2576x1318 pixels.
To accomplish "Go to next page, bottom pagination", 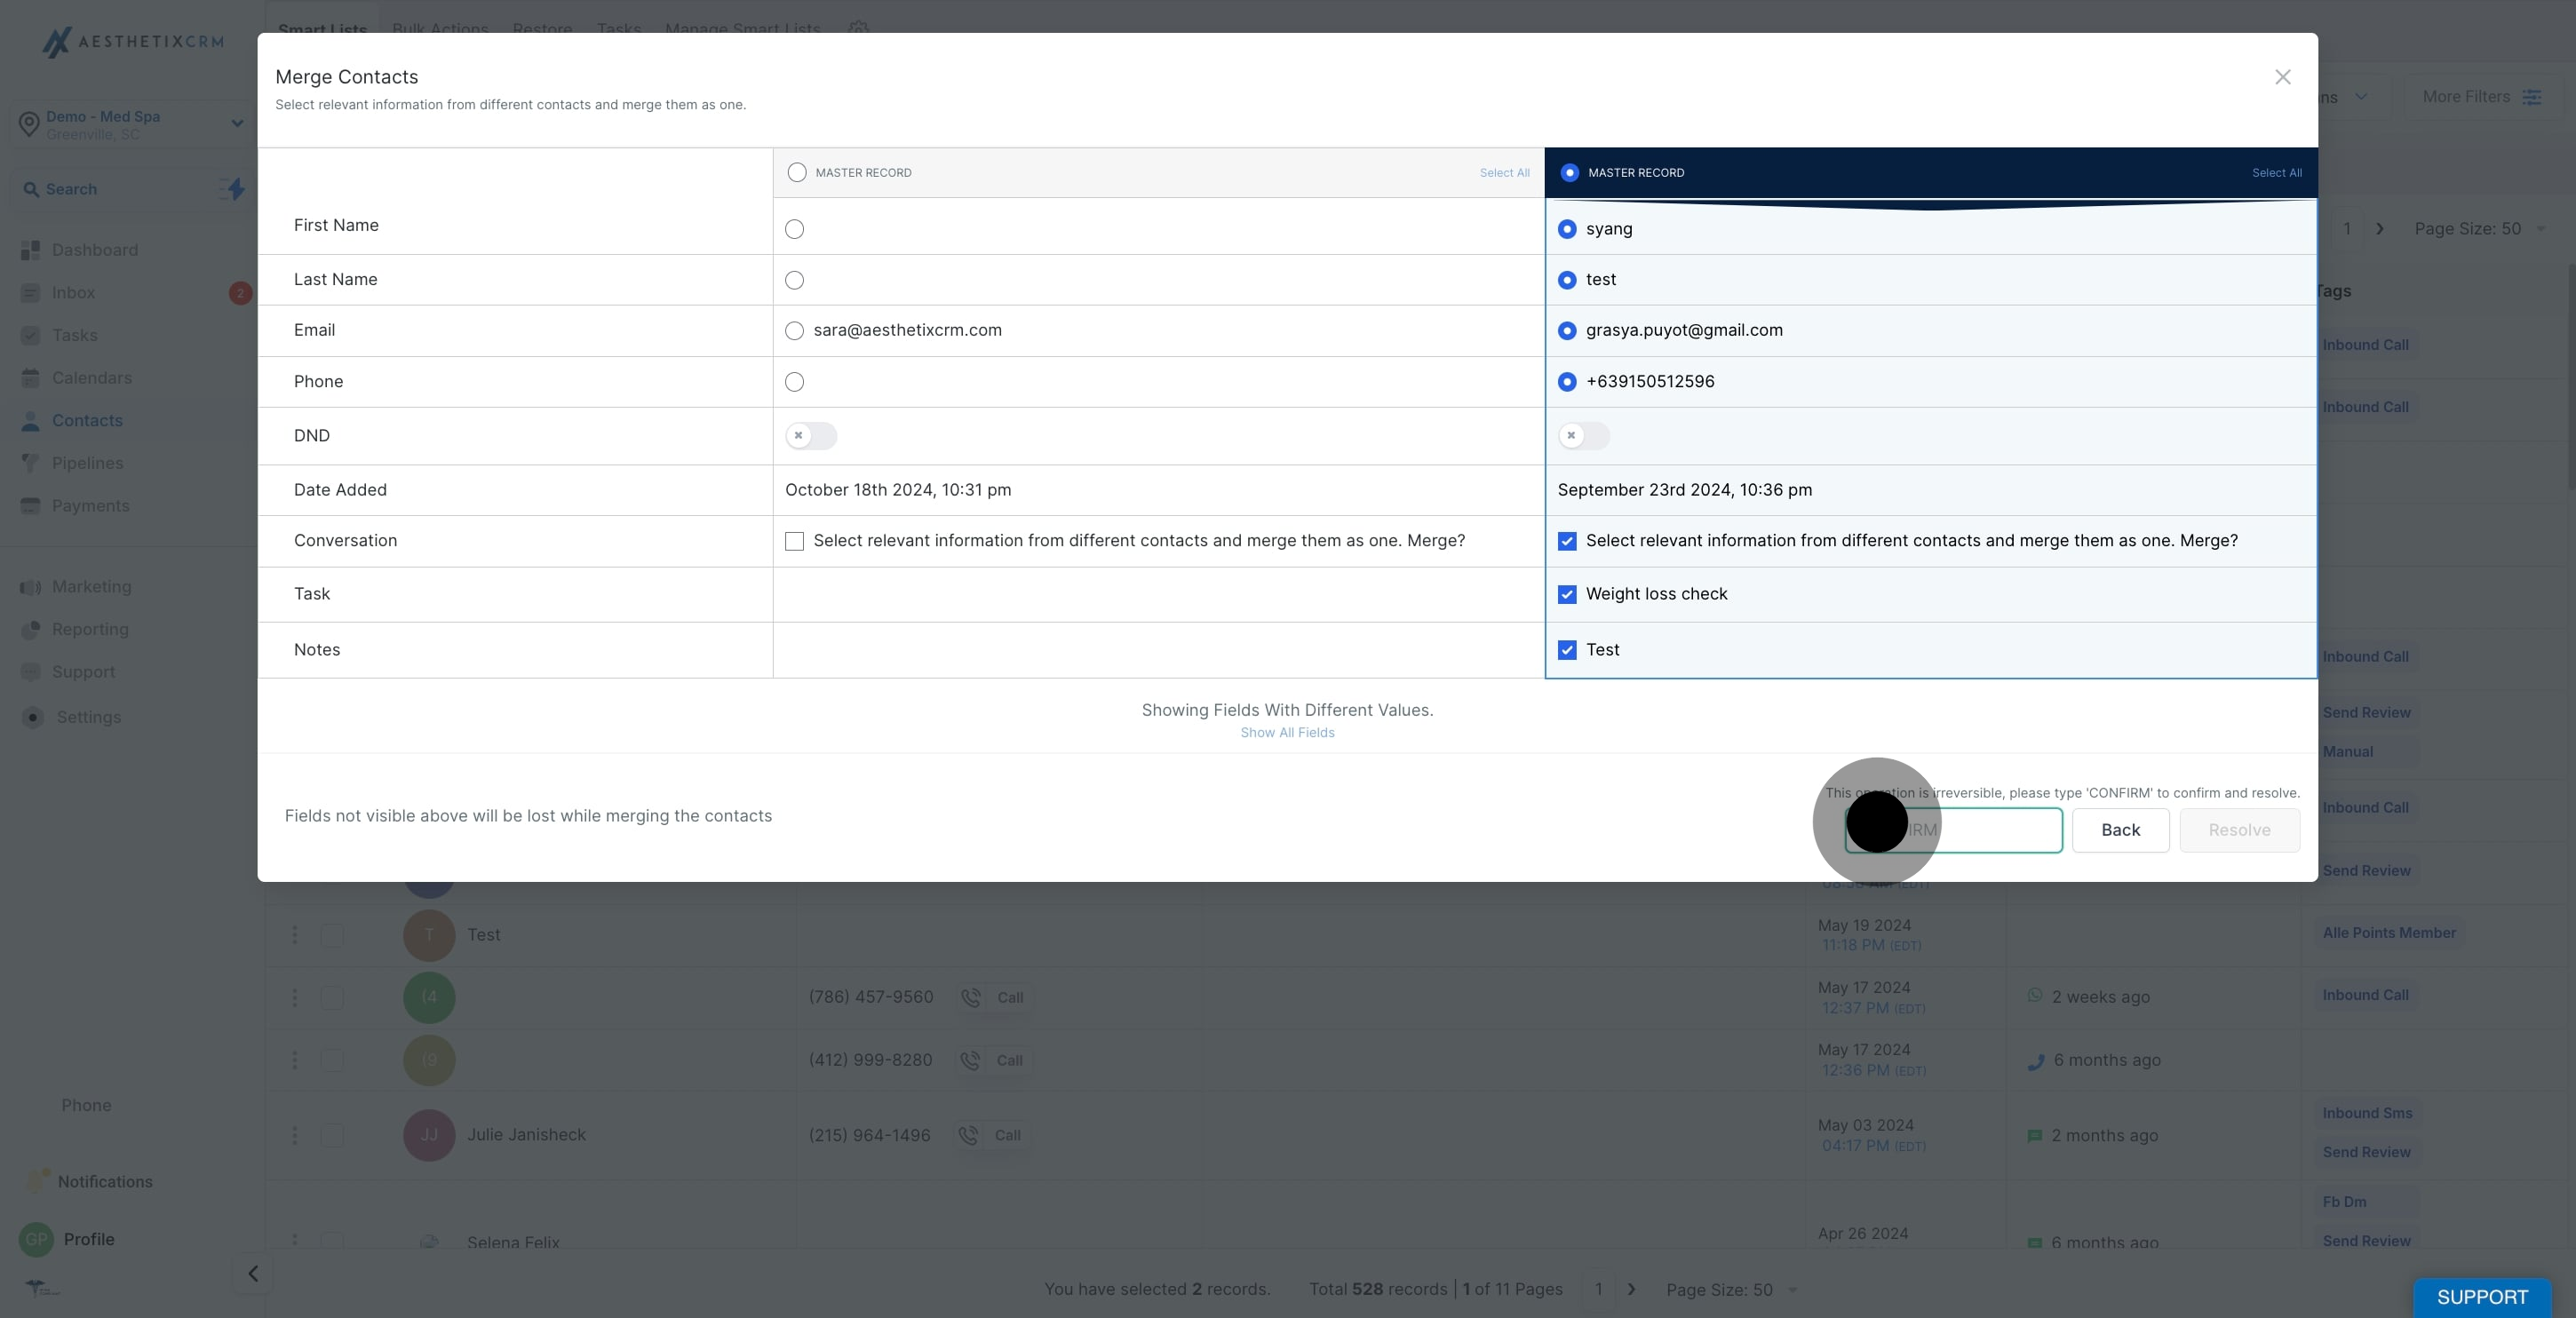I will point(1632,1289).
